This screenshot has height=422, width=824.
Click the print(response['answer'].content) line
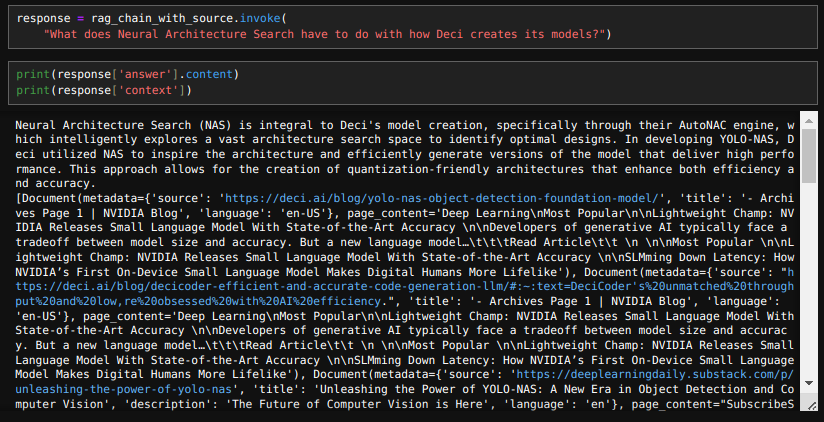click(x=128, y=74)
